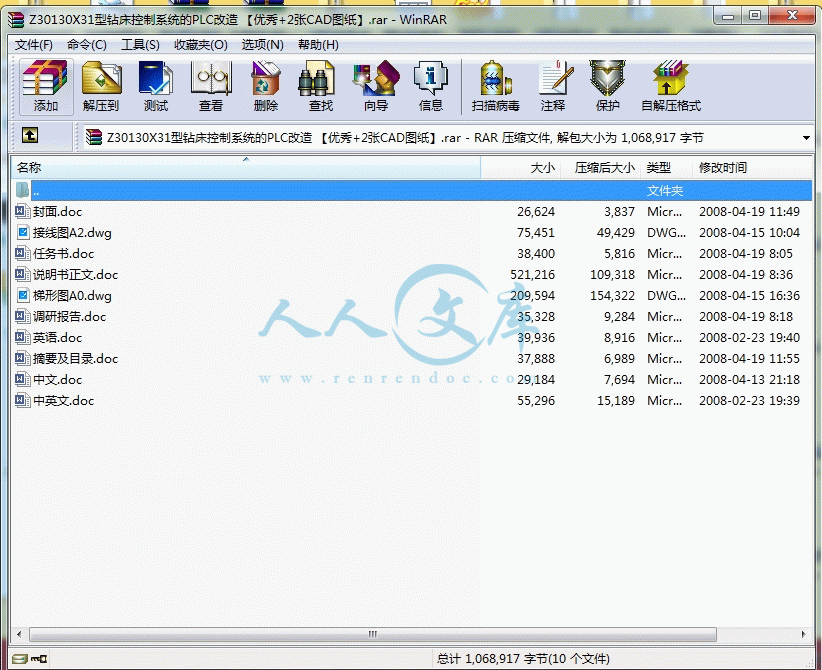Click the archive icon in address bar
Viewport: 822px width, 670px height.
click(94, 137)
